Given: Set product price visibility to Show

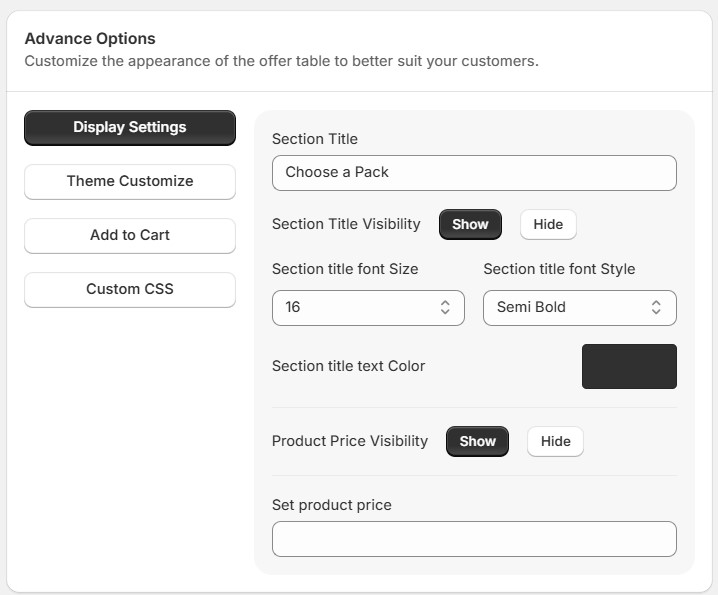Looking at the screenshot, I should point(477,441).
